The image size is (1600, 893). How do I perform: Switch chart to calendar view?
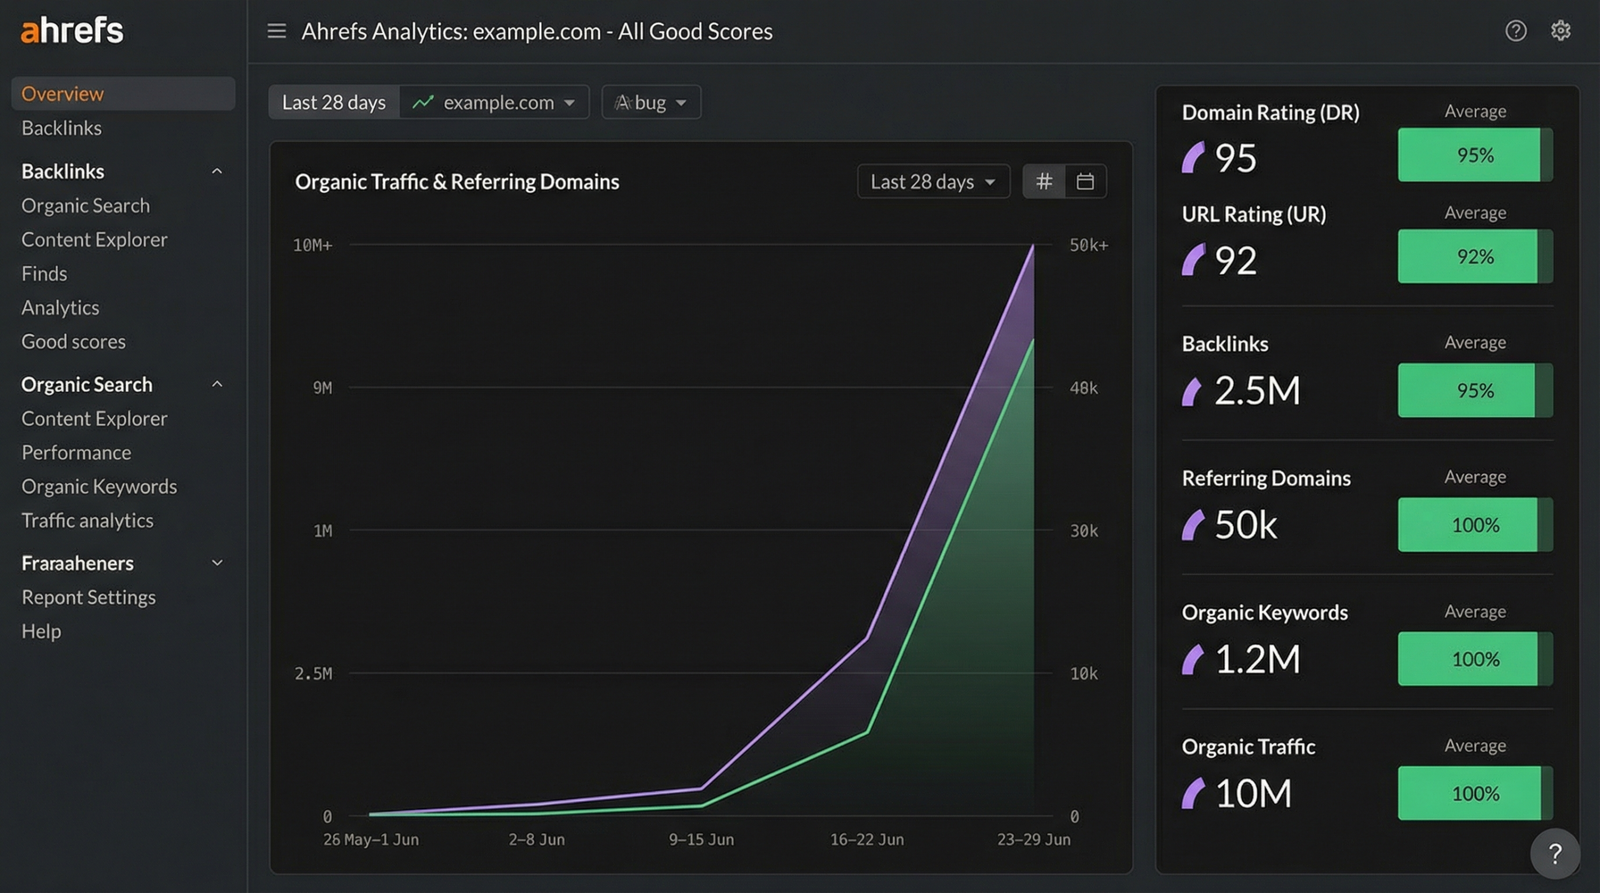click(1085, 182)
